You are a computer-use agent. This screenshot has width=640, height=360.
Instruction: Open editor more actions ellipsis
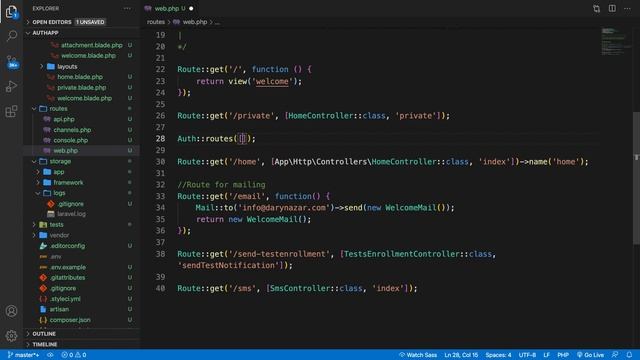pos(627,8)
